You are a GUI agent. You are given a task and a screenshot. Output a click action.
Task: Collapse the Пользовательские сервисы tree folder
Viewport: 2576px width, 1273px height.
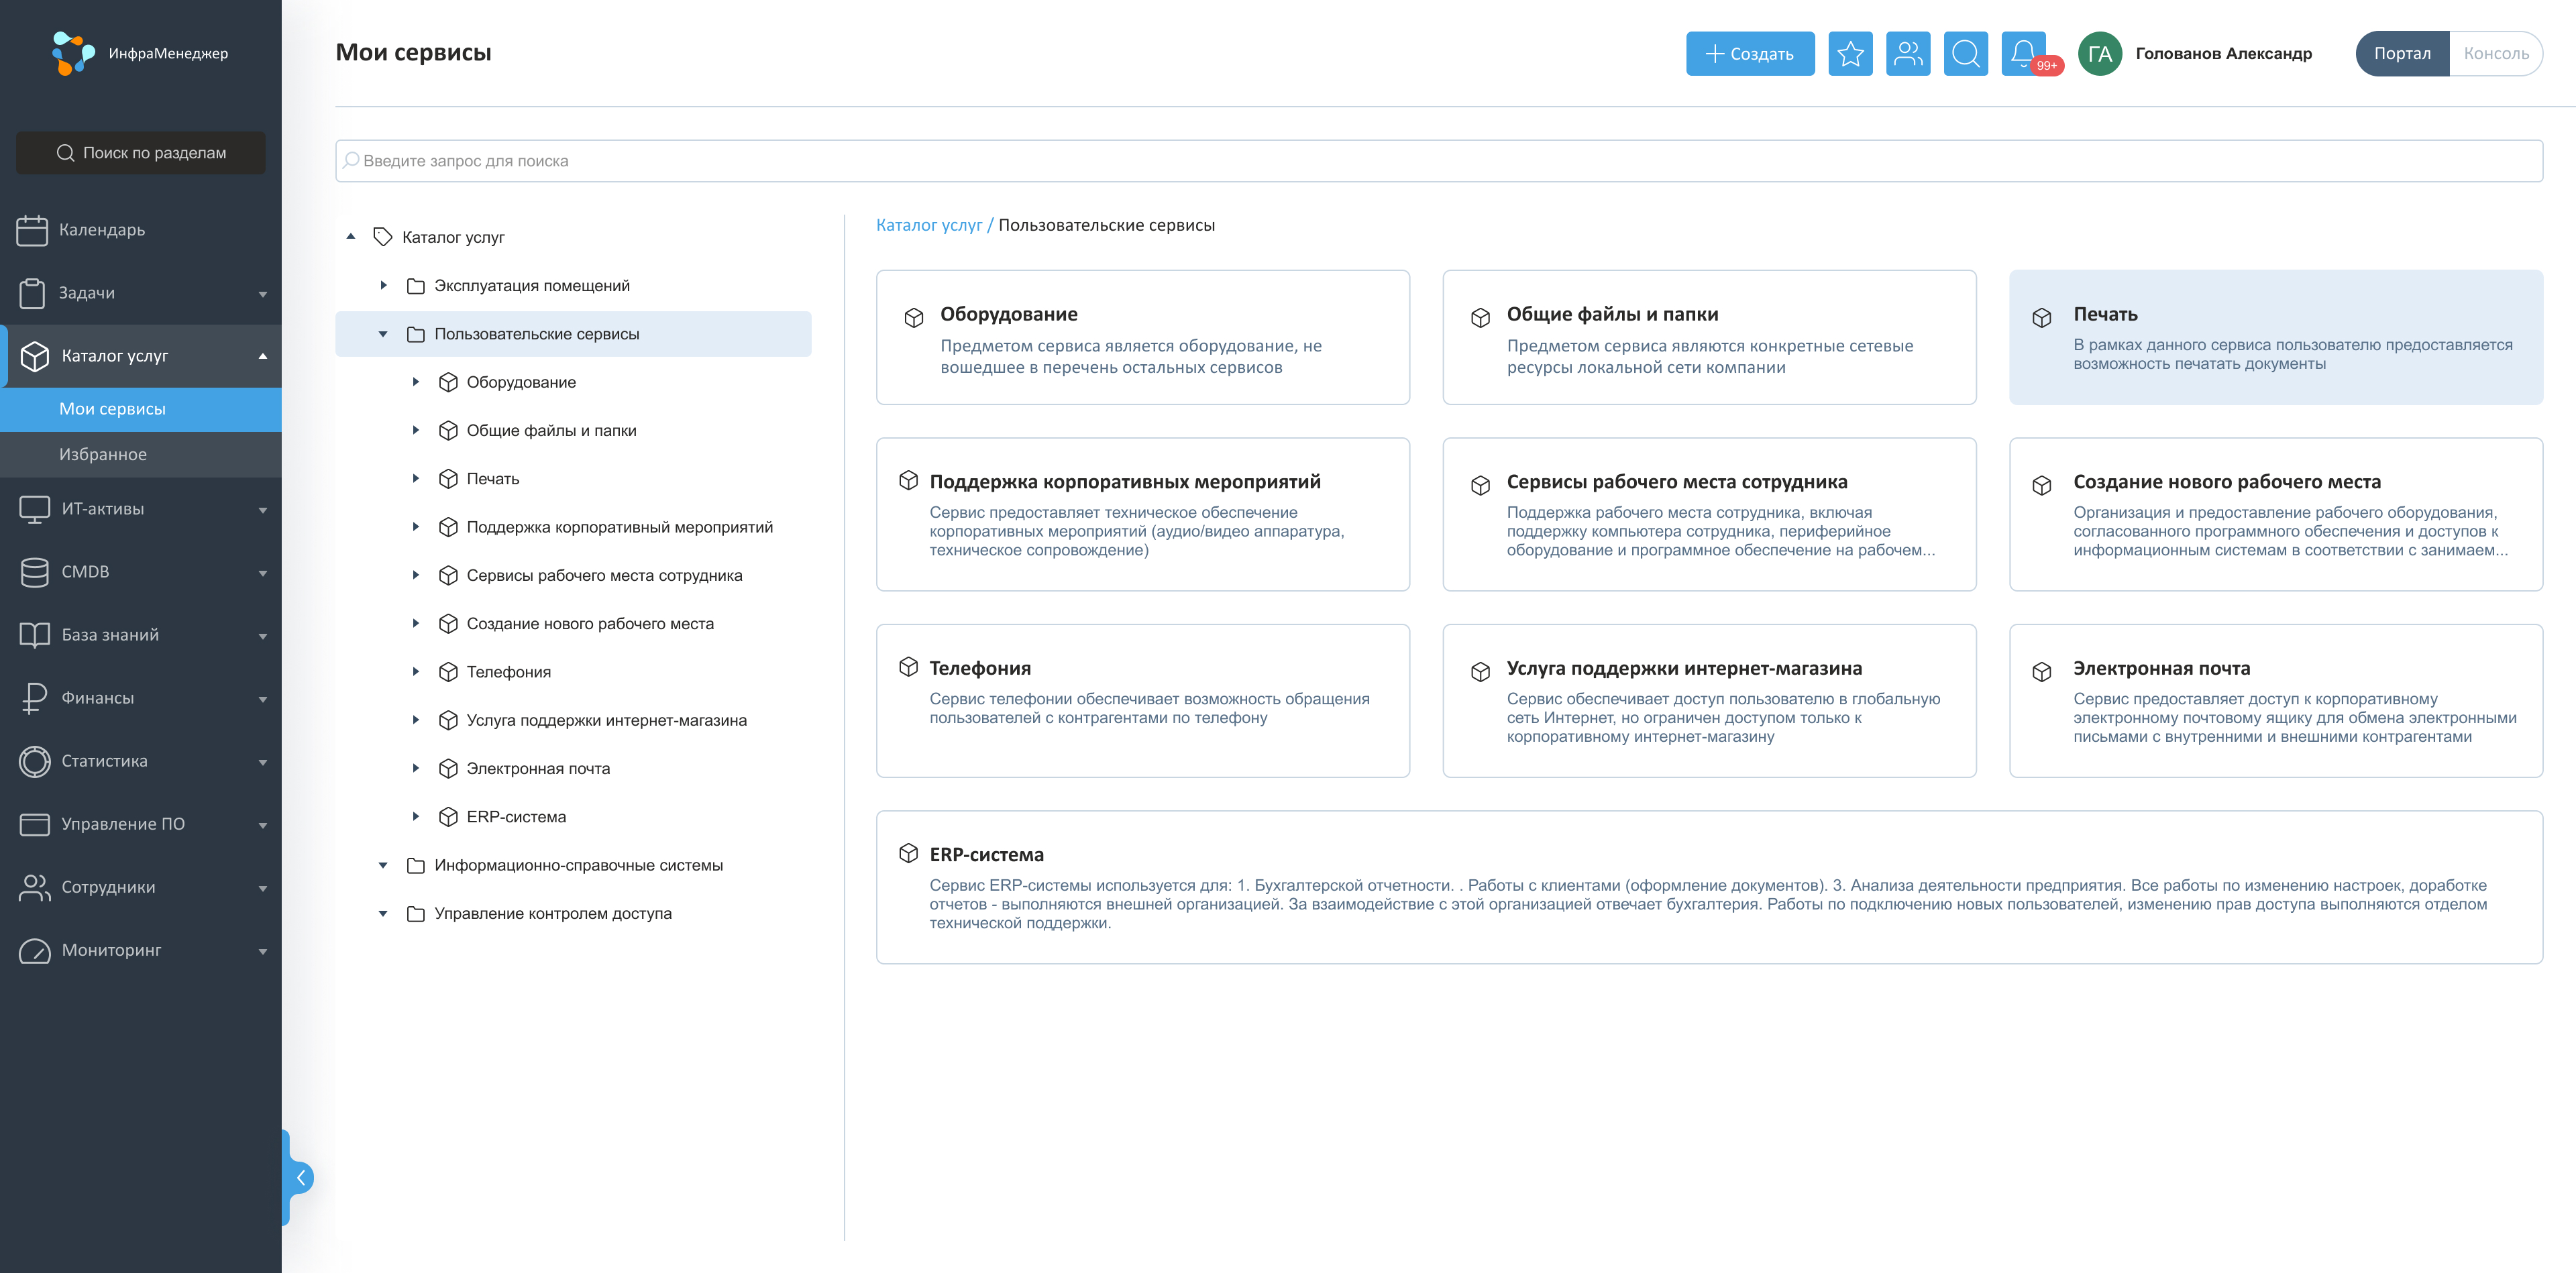[x=383, y=334]
